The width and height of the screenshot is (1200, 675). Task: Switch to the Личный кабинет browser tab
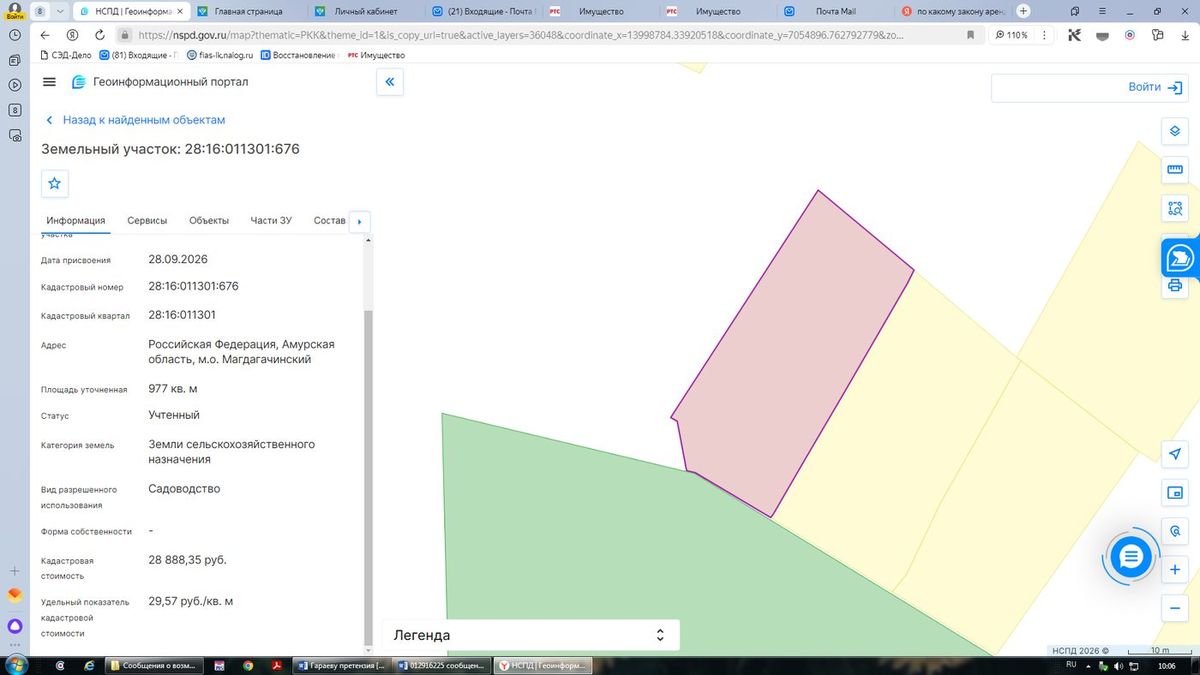(365, 11)
